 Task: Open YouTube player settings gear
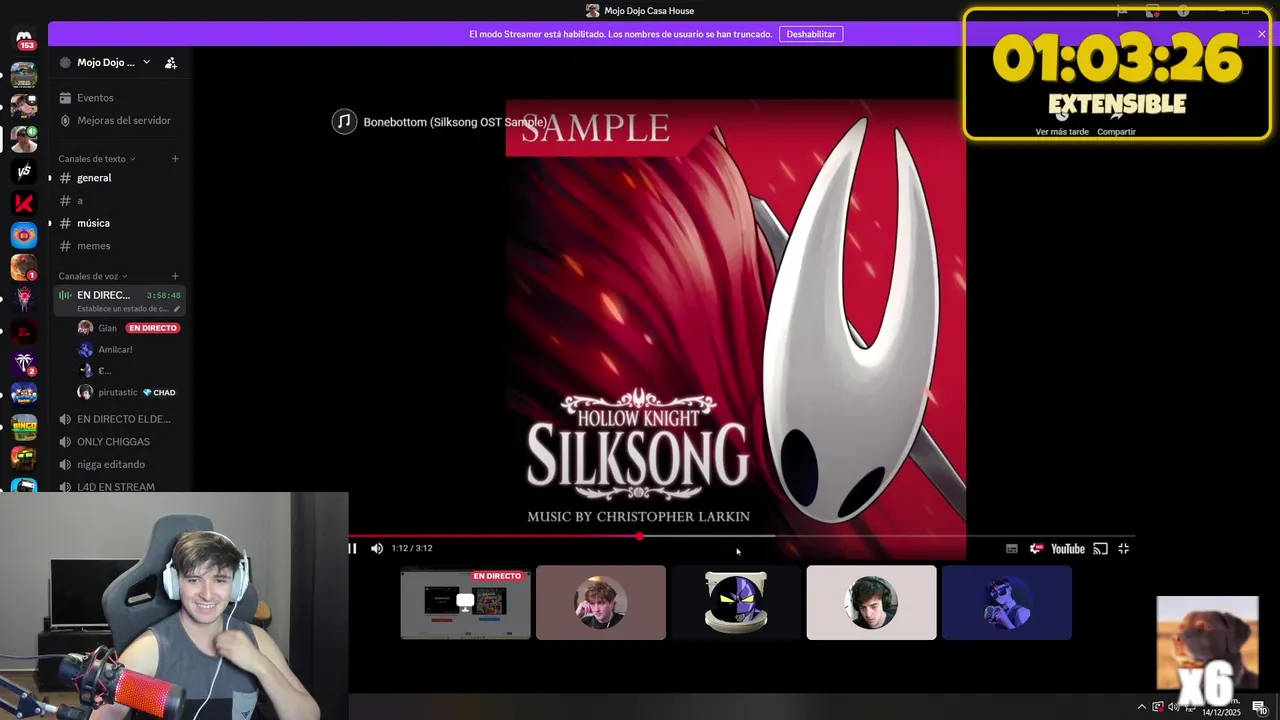1035,548
